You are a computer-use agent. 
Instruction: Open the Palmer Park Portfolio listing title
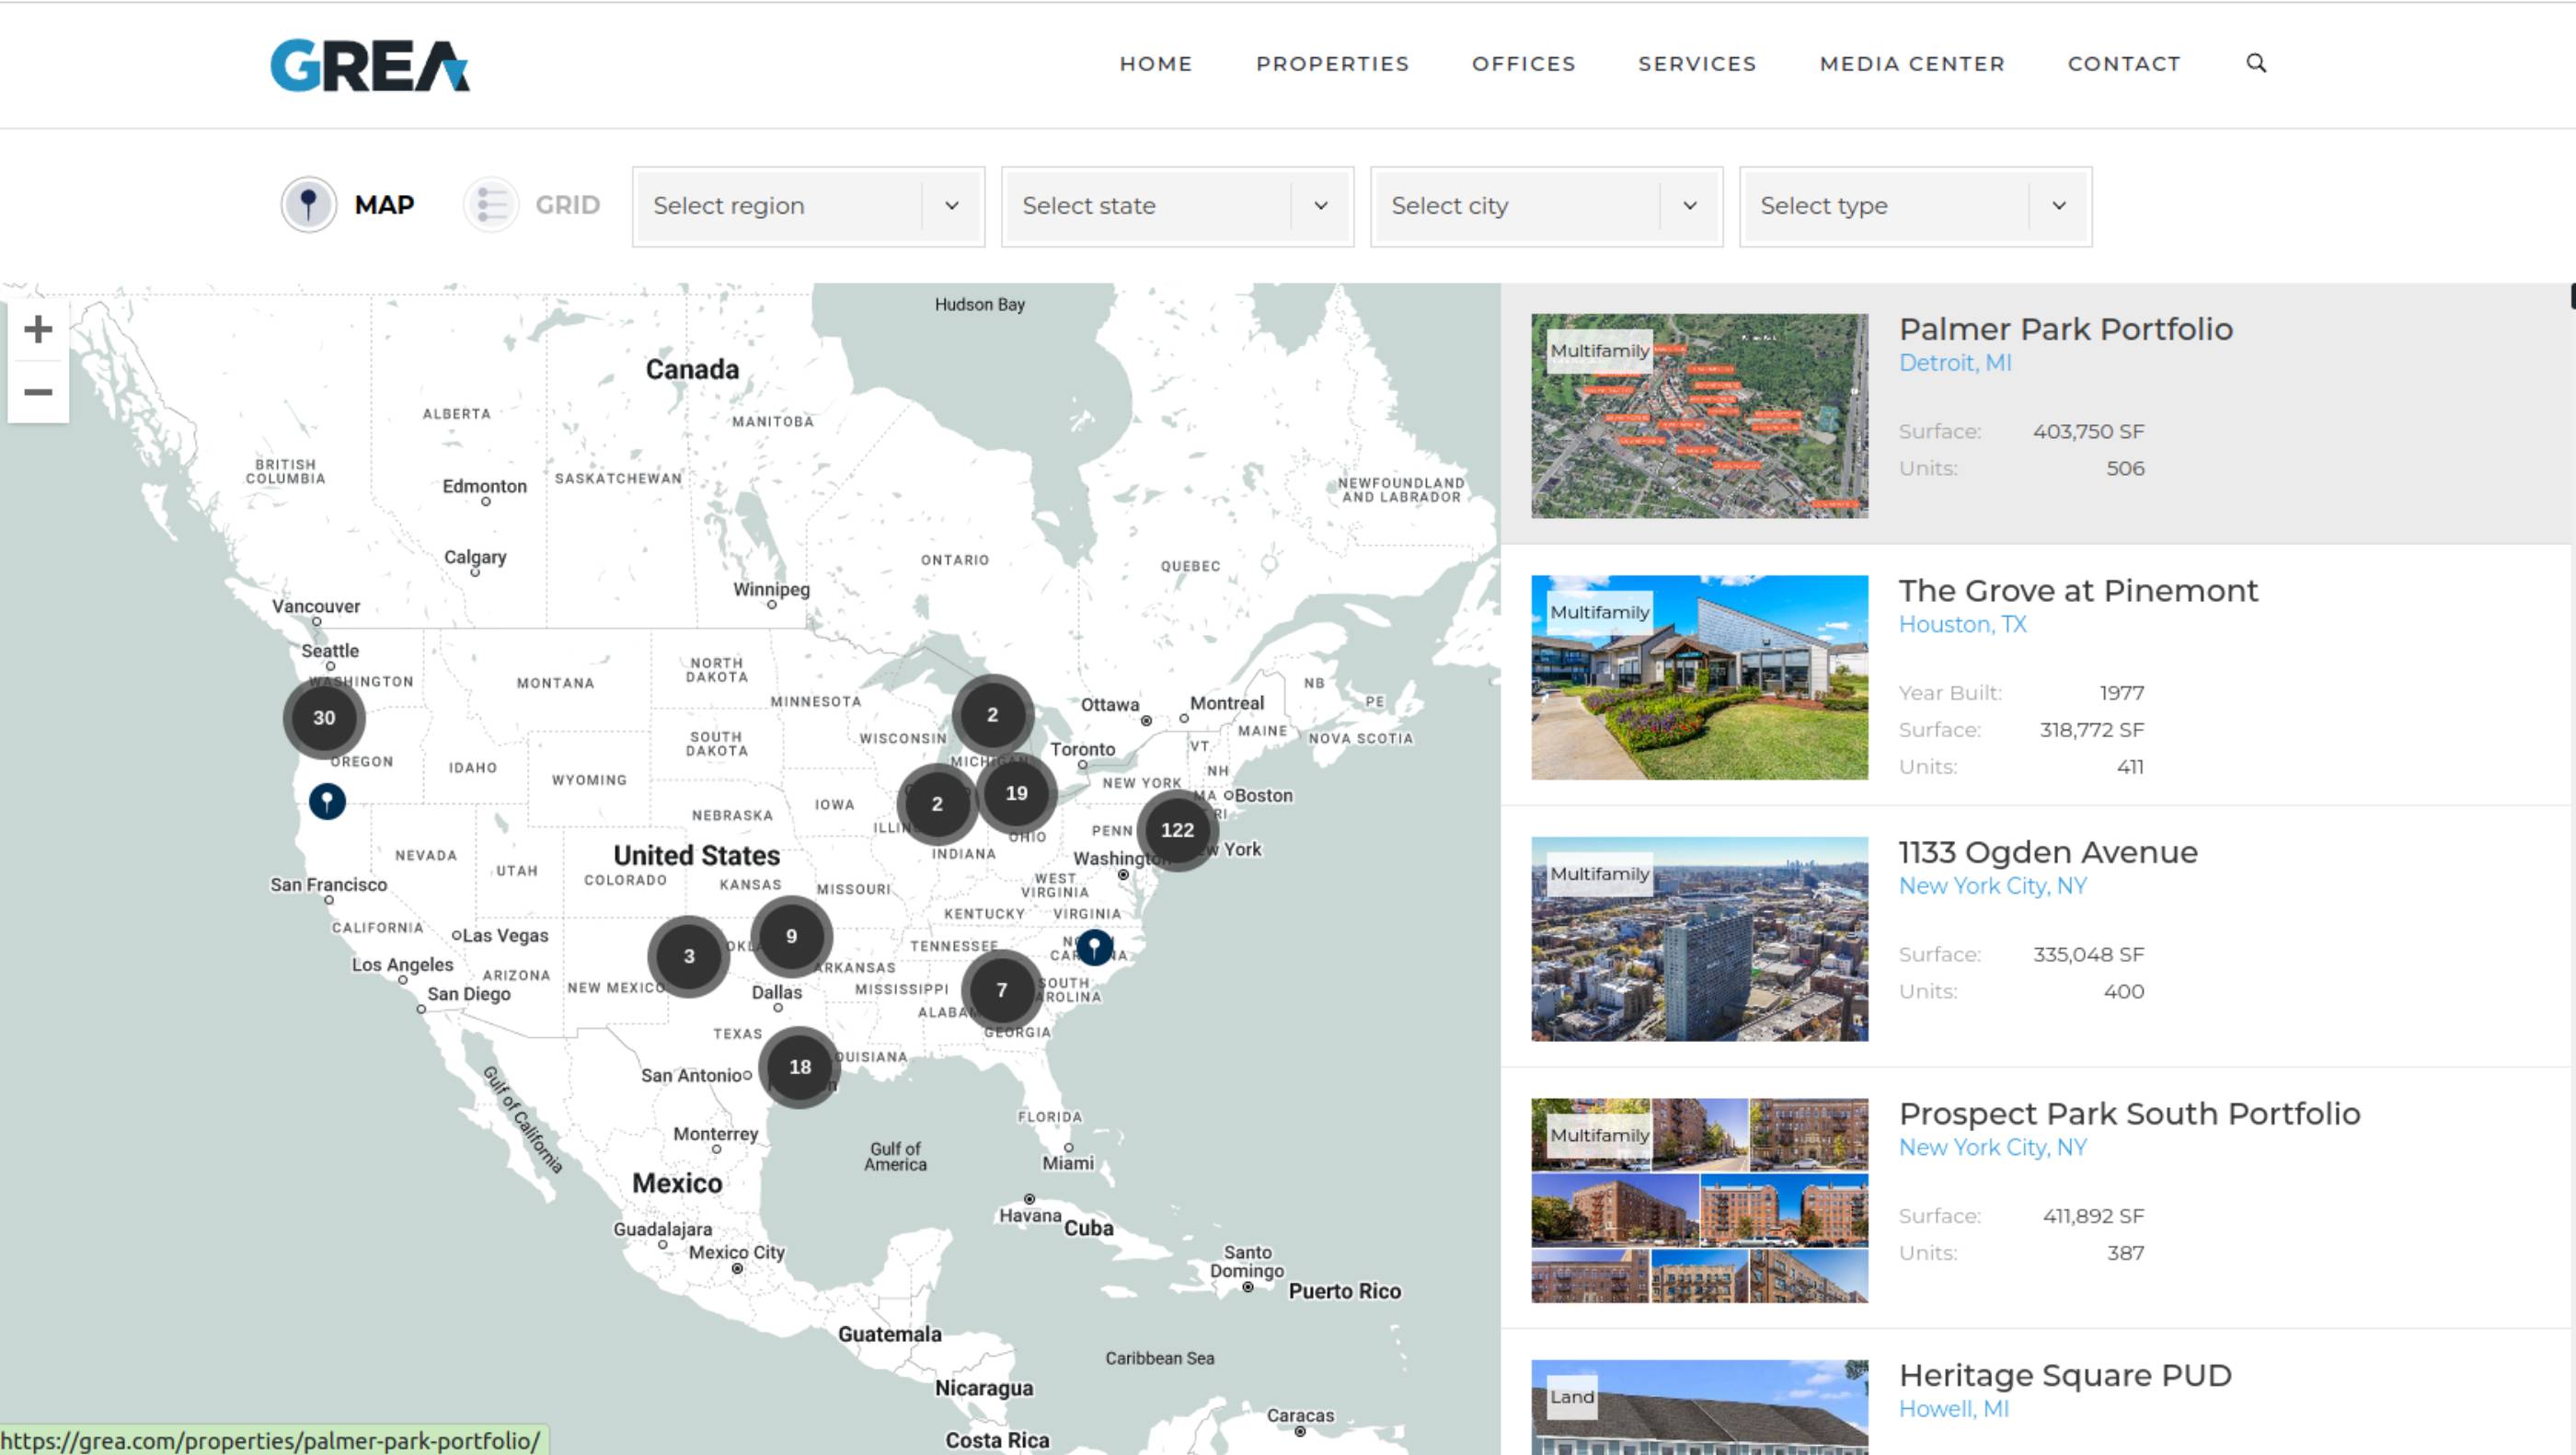tap(2065, 329)
